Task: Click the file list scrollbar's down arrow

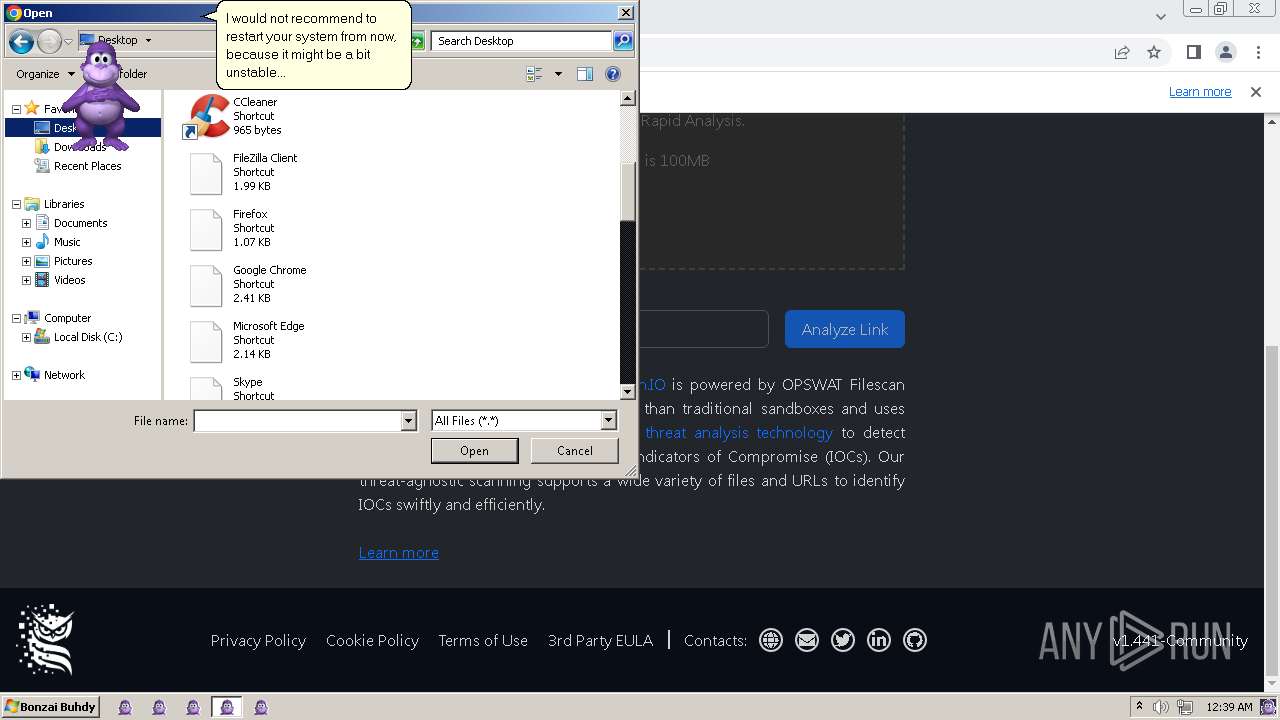Action: 628,392
